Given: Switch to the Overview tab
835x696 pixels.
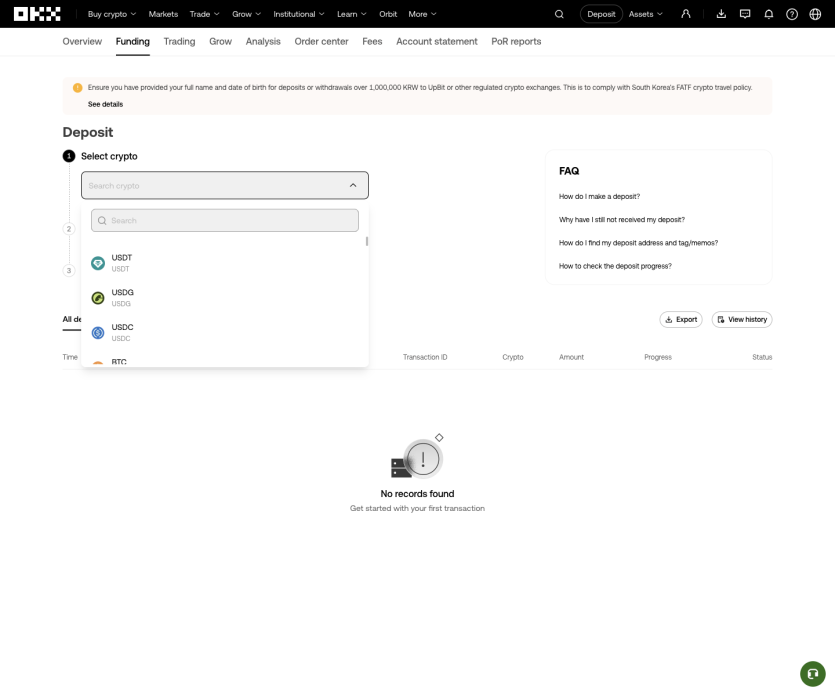Looking at the screenshot, I should click(82, 42).
